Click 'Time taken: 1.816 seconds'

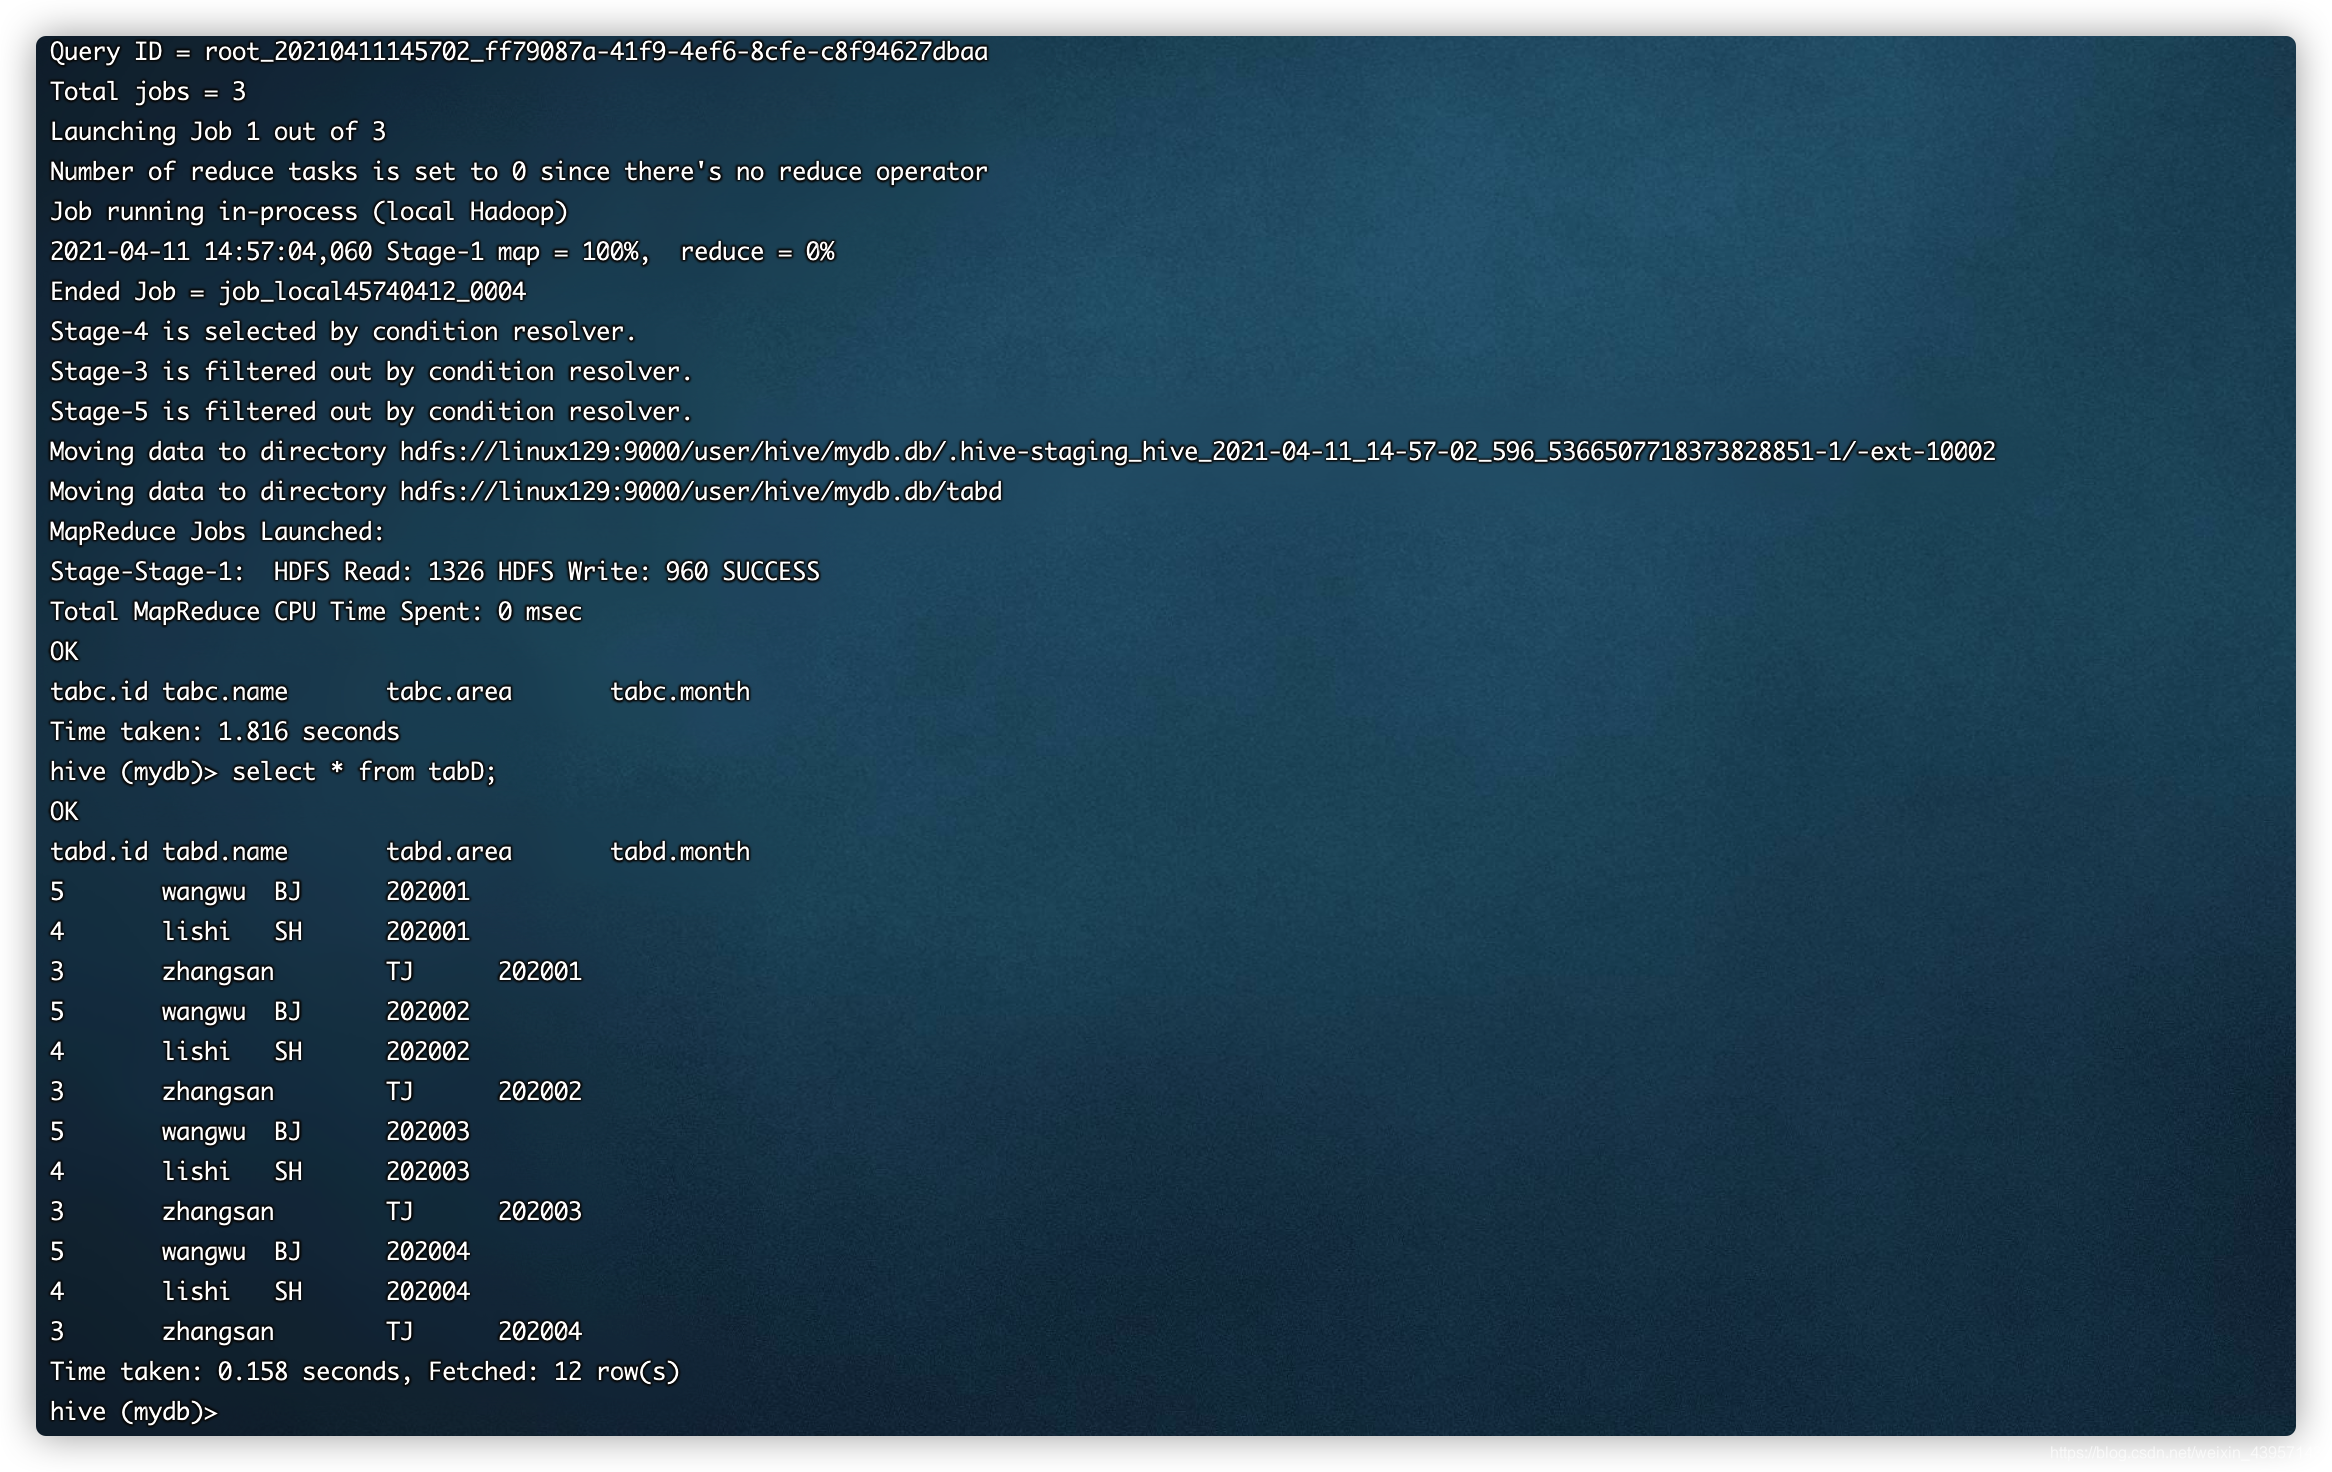coord(225,732)
